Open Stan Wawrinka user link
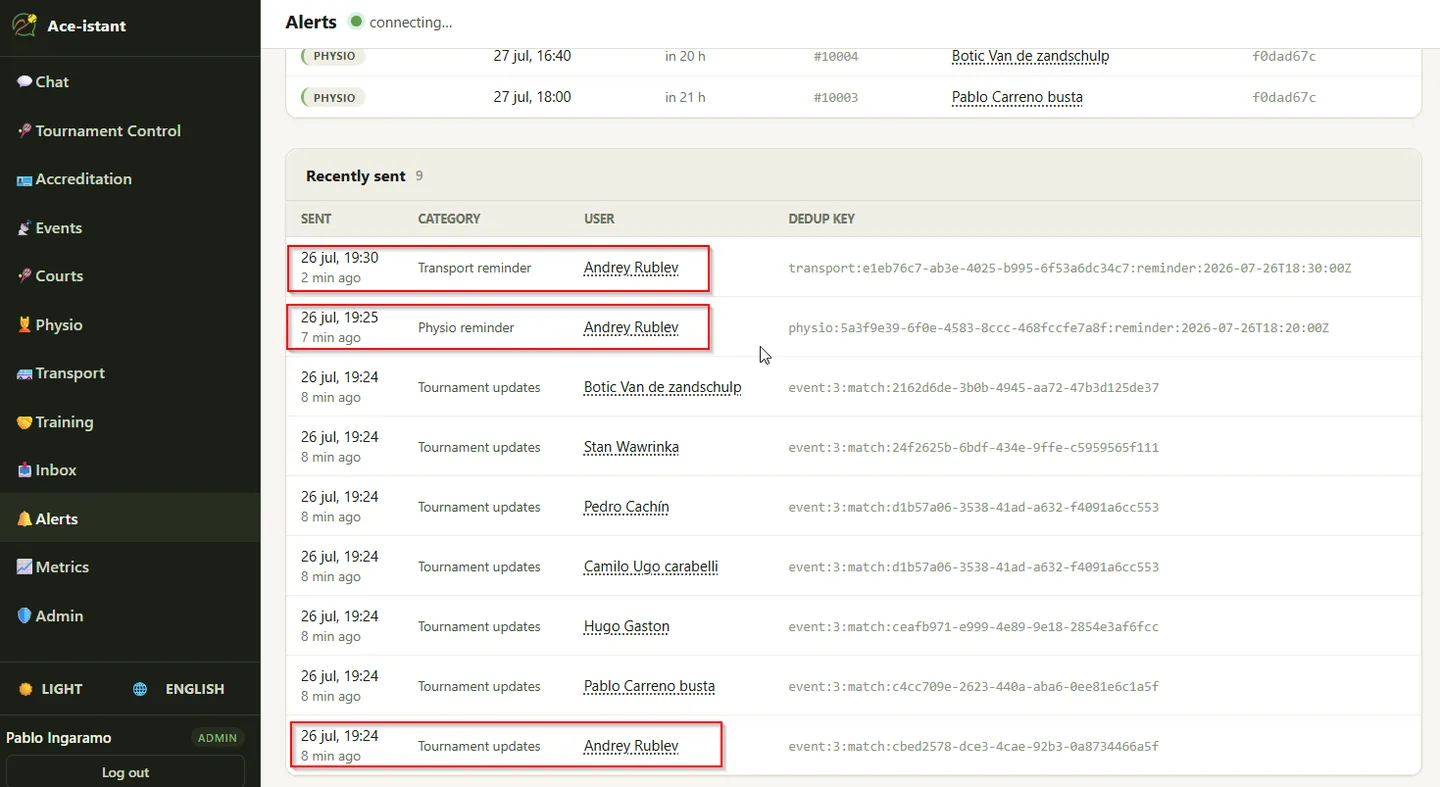The image size is (1440, 787). pos(631,447)
